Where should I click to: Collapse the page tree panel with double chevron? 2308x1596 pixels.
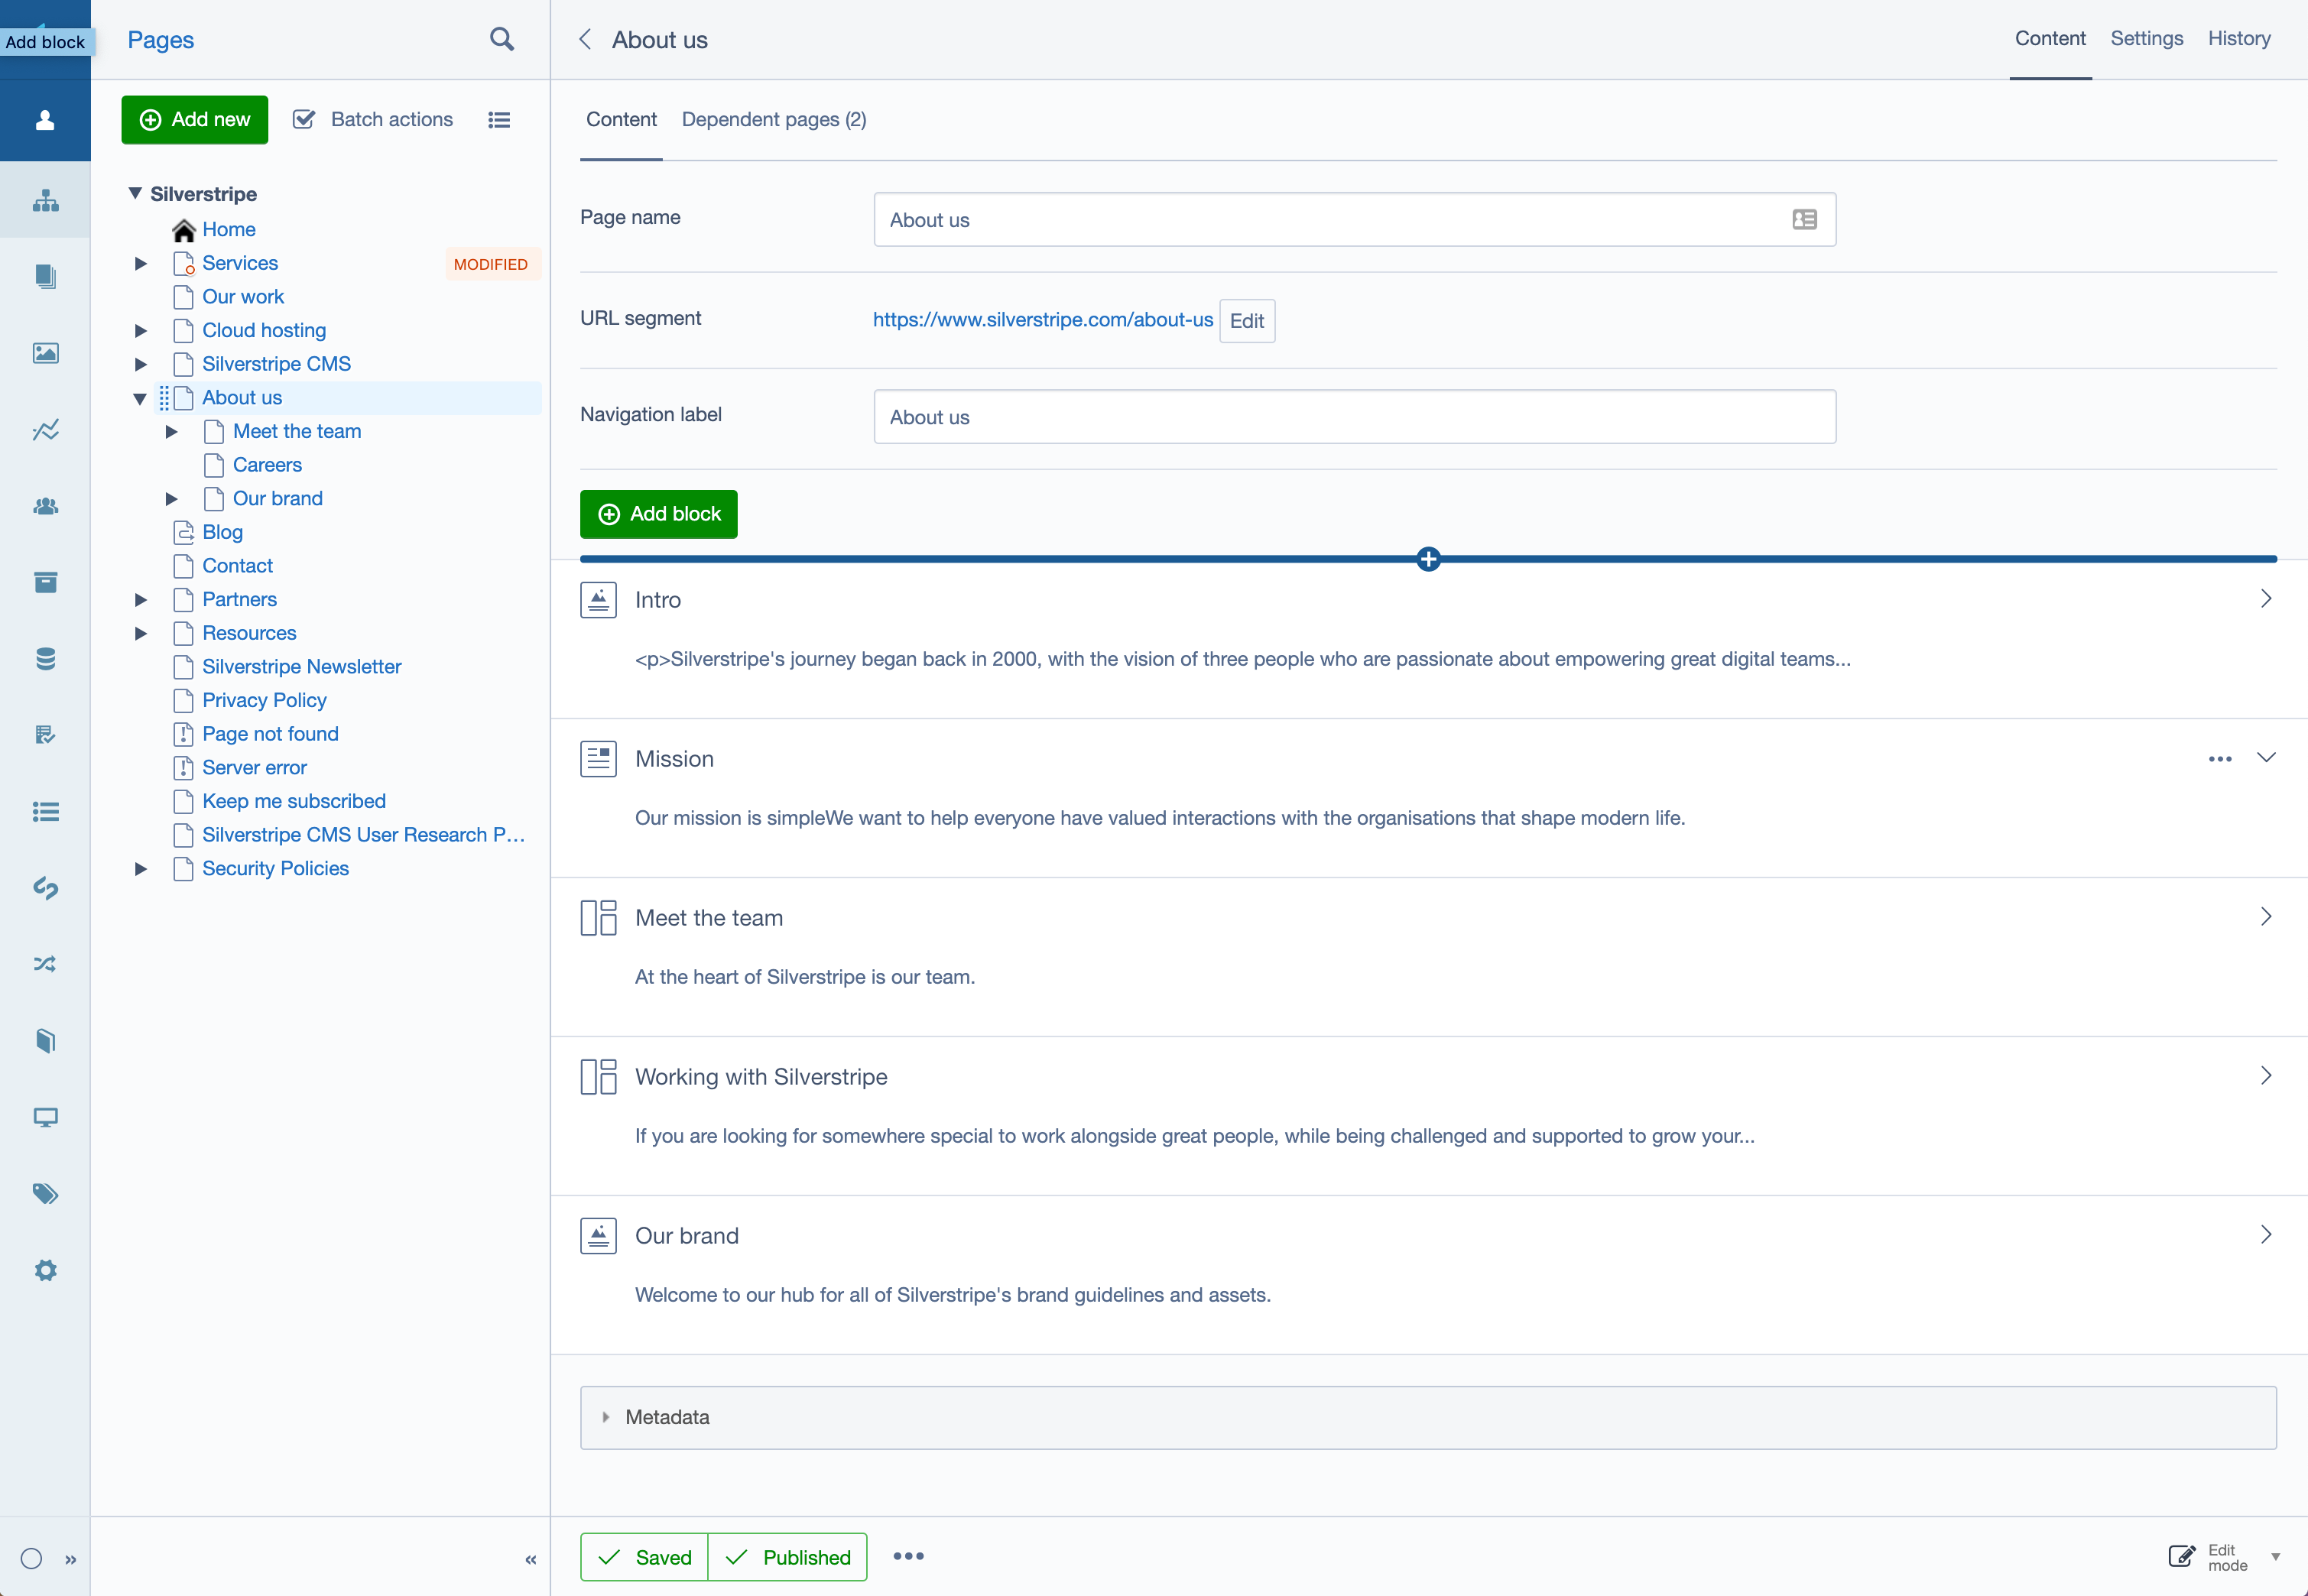tap(531, 1559)
